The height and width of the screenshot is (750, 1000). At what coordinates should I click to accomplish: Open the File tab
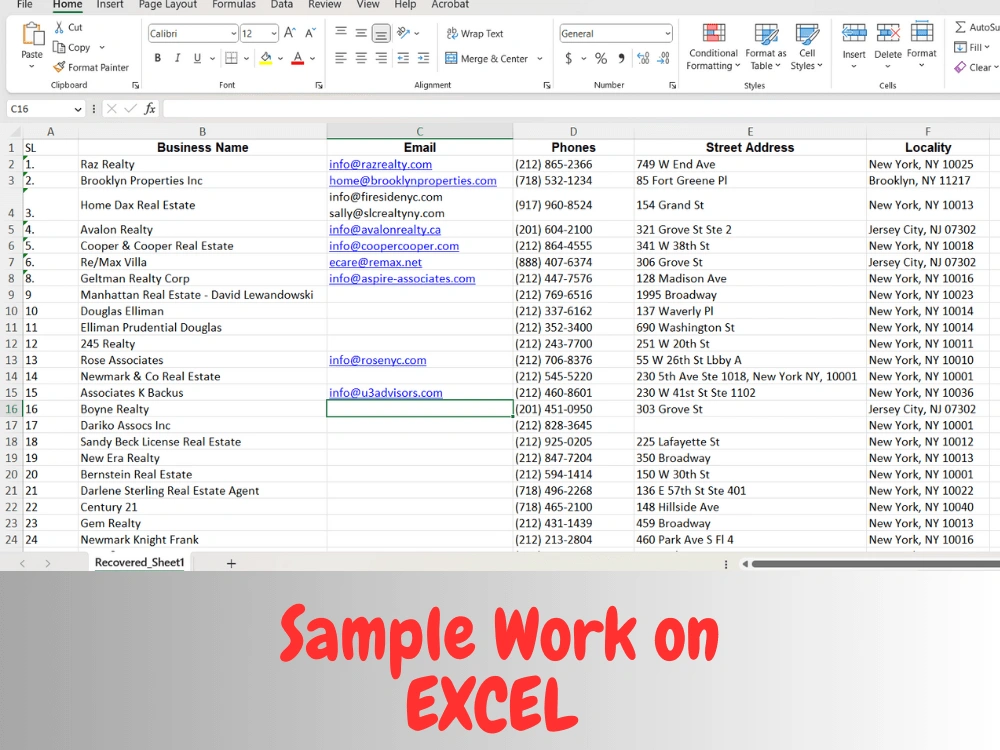[24, 4]
